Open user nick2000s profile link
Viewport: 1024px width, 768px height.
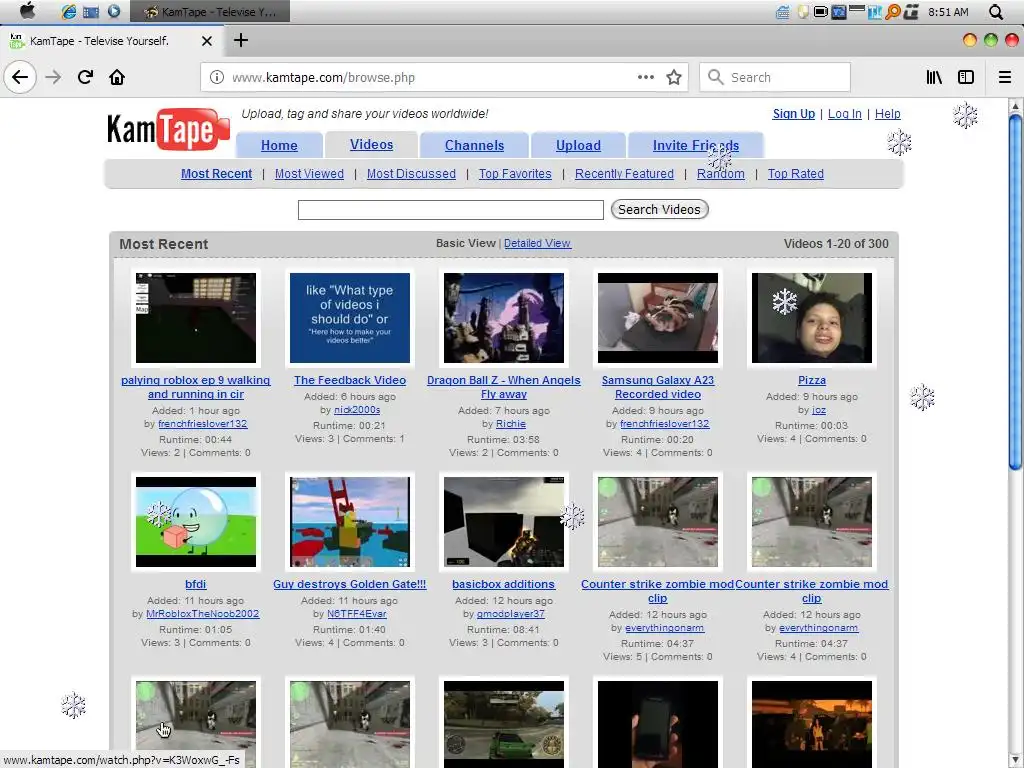(357, 410)
